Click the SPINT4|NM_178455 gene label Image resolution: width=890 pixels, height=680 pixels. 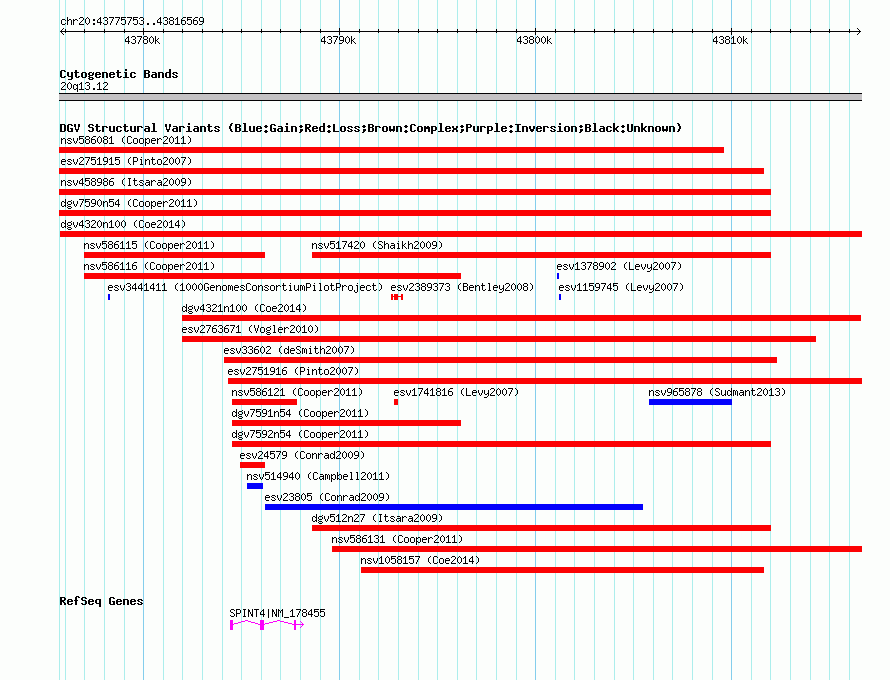click(x=278, y=613)
